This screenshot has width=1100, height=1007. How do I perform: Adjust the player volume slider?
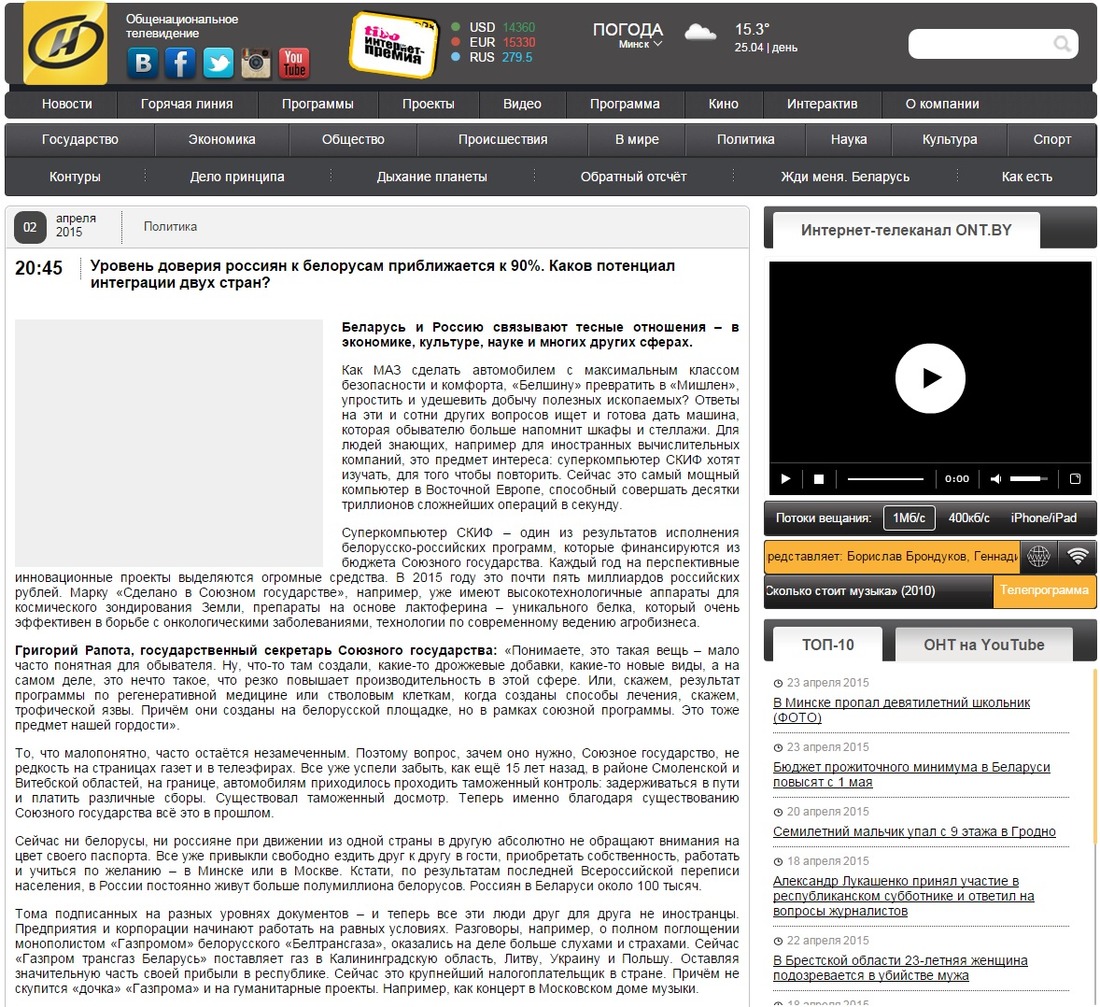(1028, 479)
